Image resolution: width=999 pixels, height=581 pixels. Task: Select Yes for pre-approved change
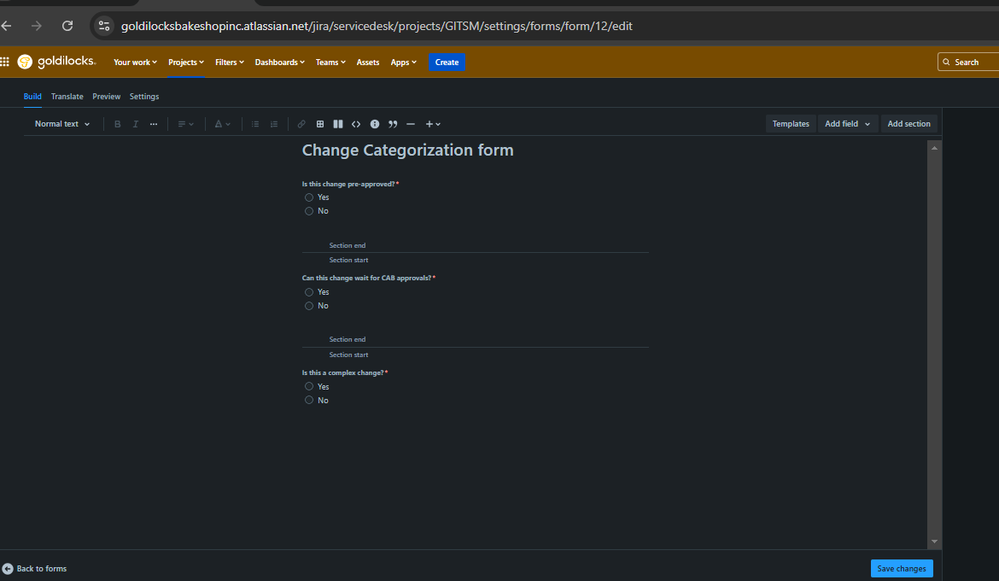point(309,197)
